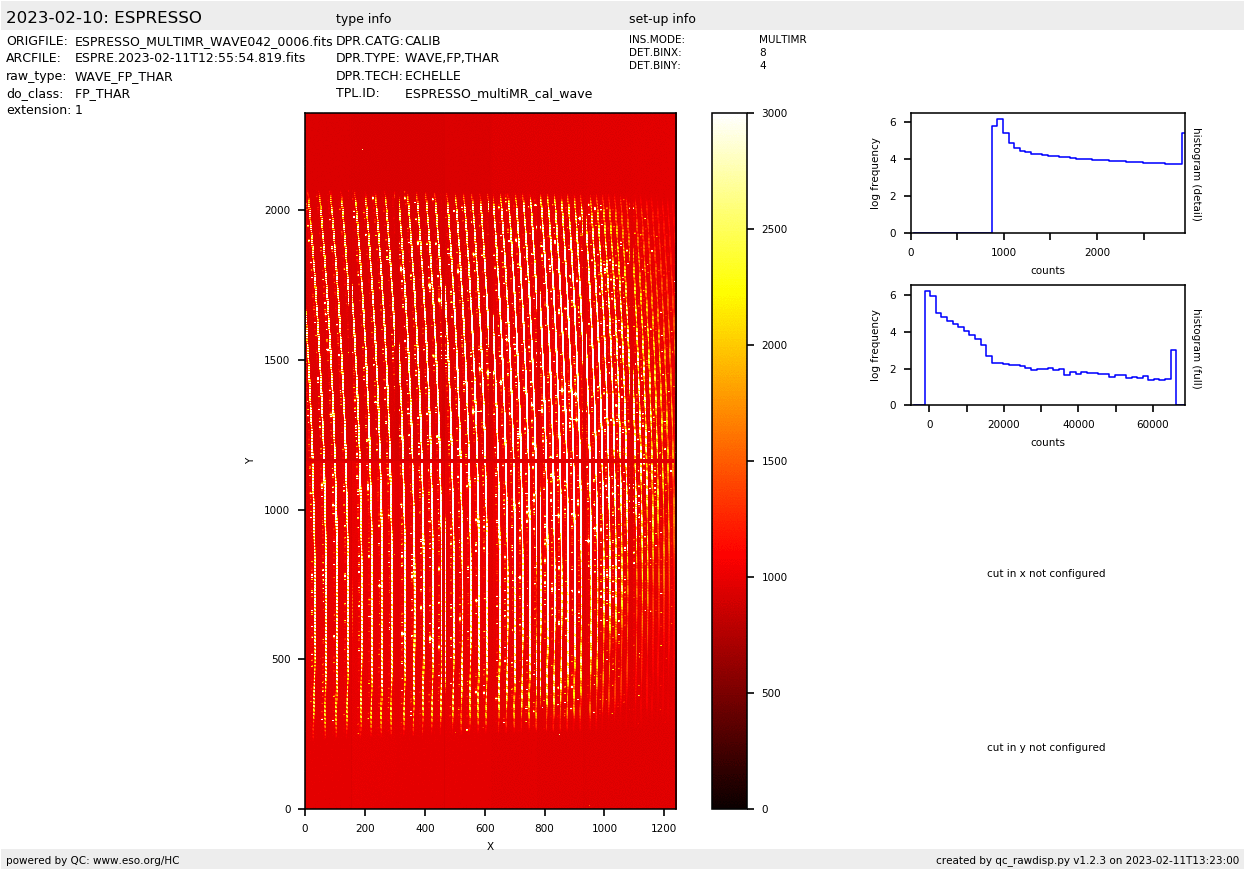The height and width of the screenshot is (870, 1245).
Task: Click the ECHELLE DPR.TECH value
Action: pyautogui.click(x=432, y=76)
